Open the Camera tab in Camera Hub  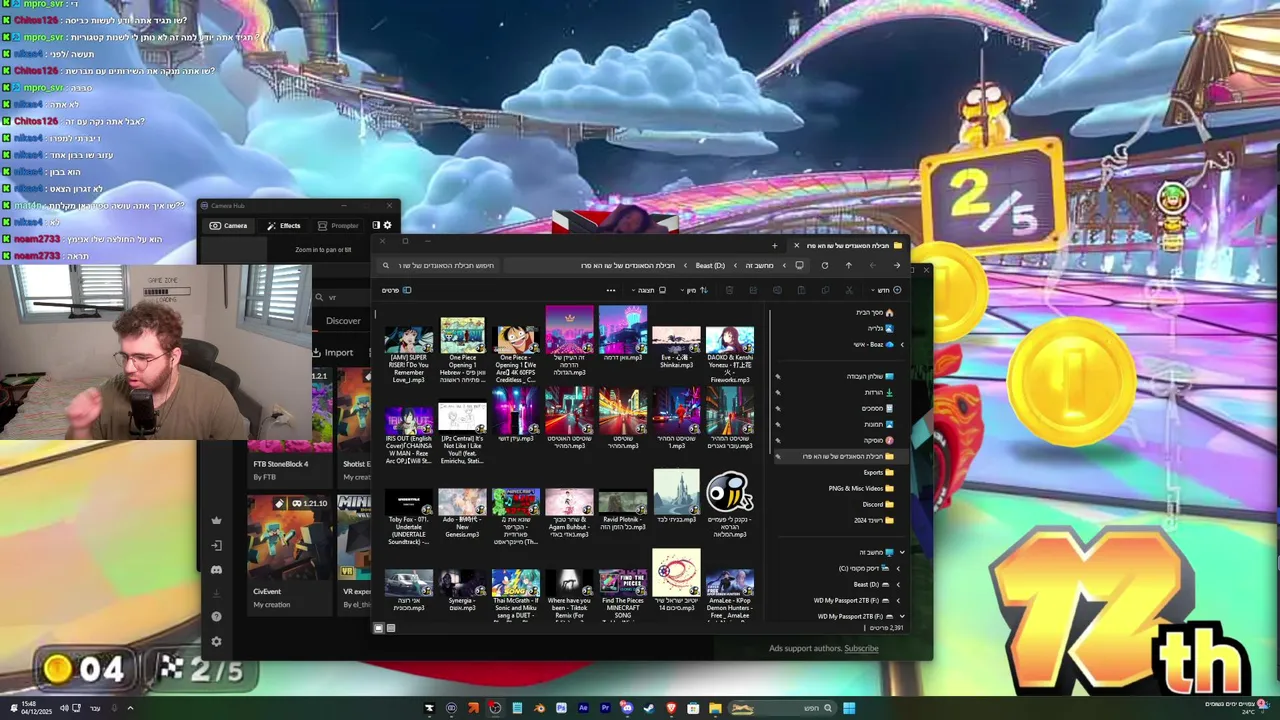[x=228, y=226]
